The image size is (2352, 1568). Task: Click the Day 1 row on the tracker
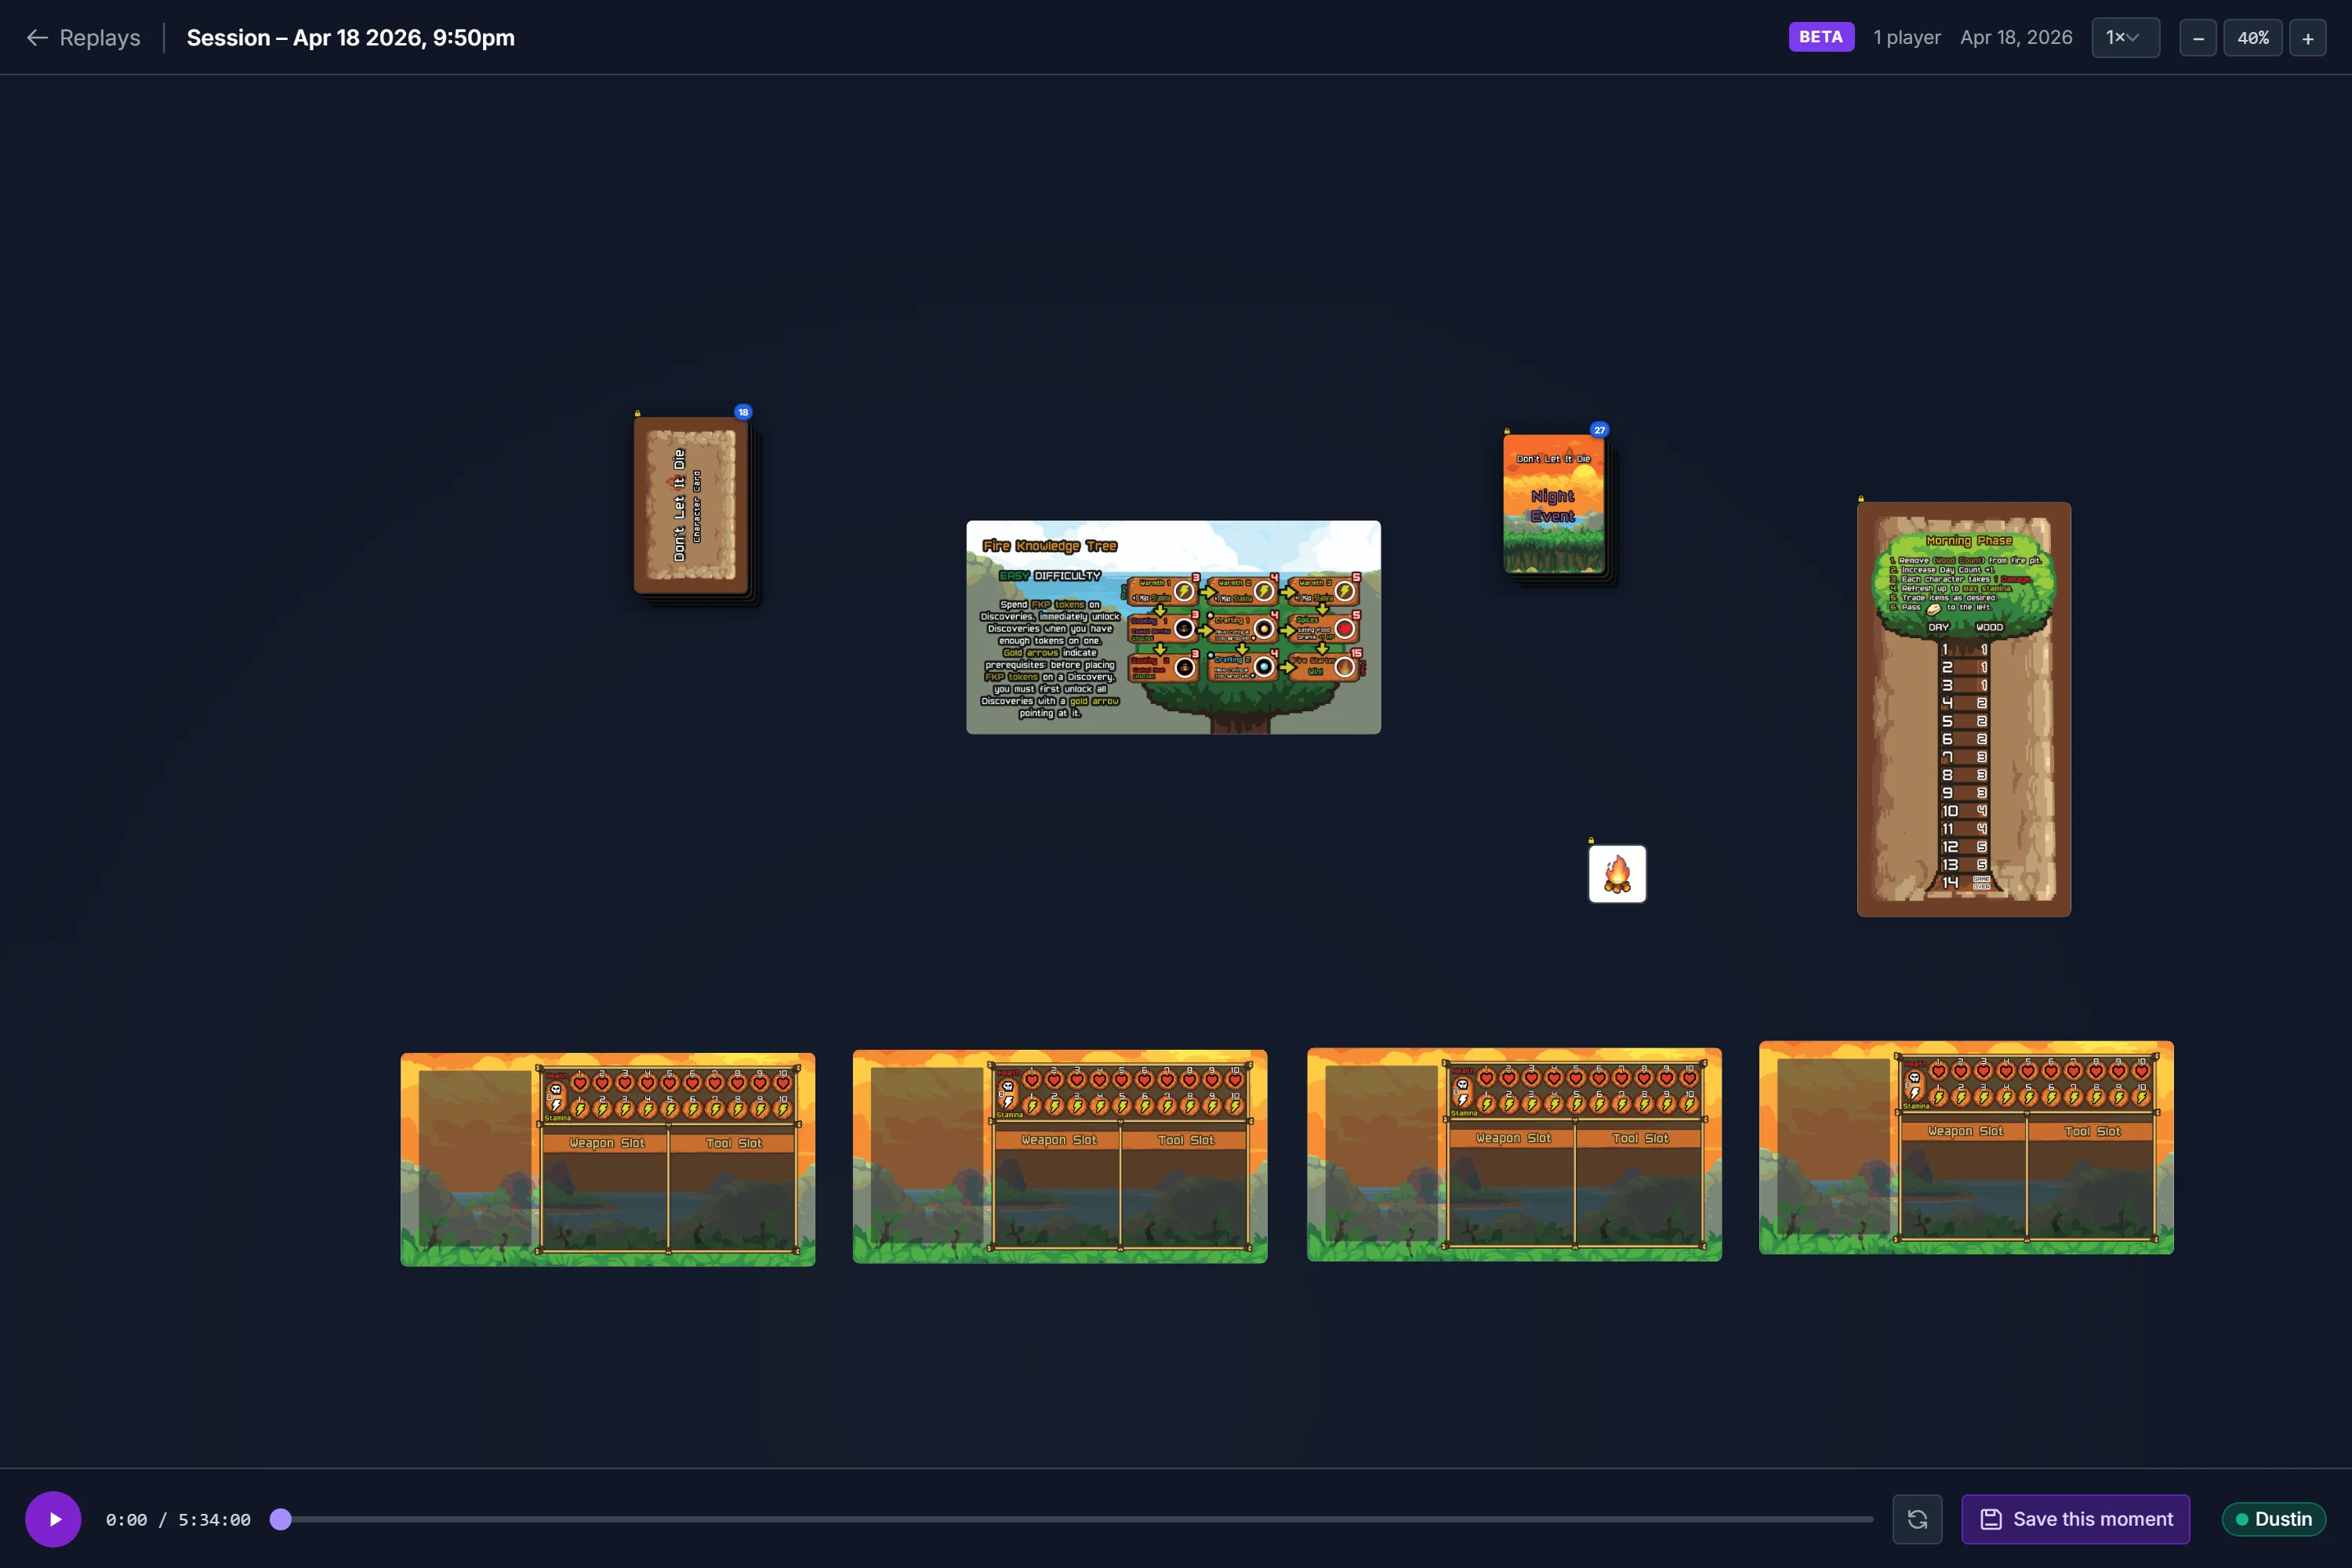click(1964, 649)
